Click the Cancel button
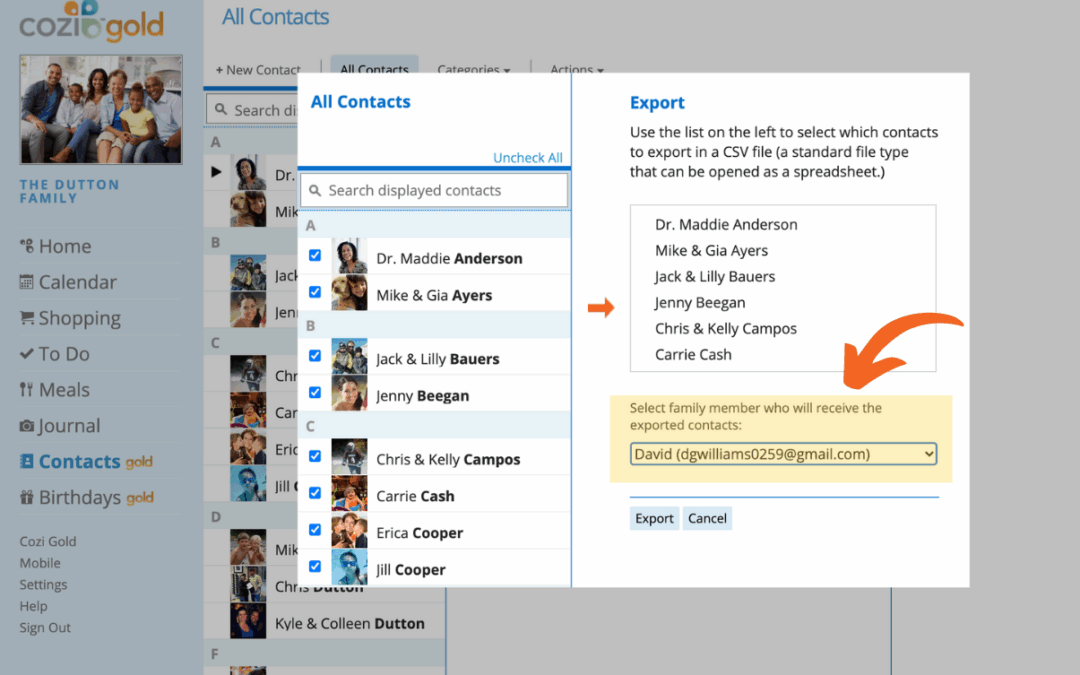This screenshot has width=1080, height=675. (707, 518)
